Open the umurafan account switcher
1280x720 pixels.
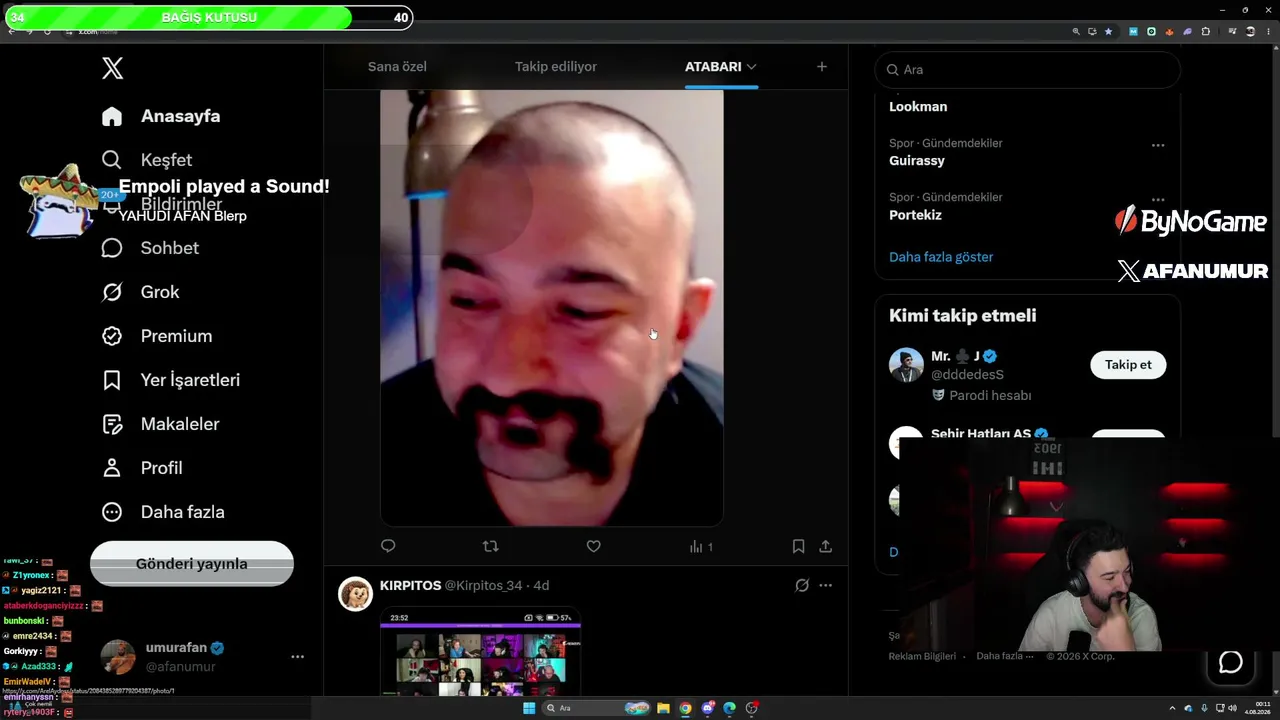coord(190,657)
